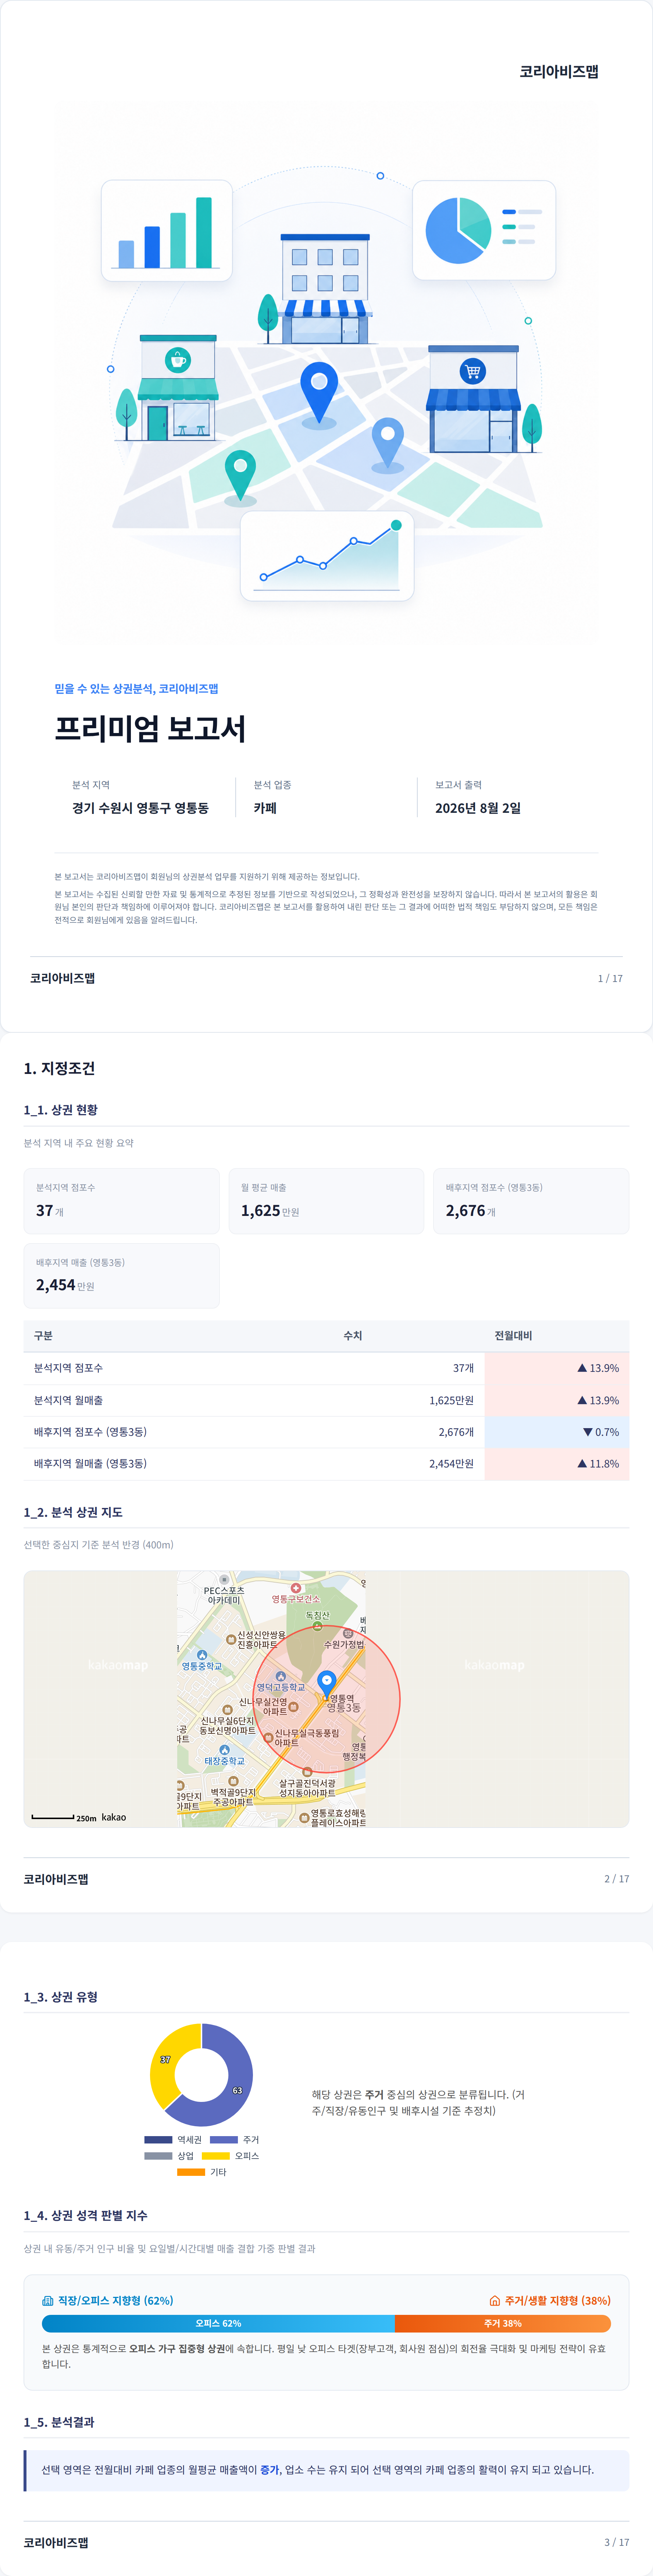Click the highlighted word 증가 in result
Screen dimensions: 653x2576
click(x=270, y=2470)
